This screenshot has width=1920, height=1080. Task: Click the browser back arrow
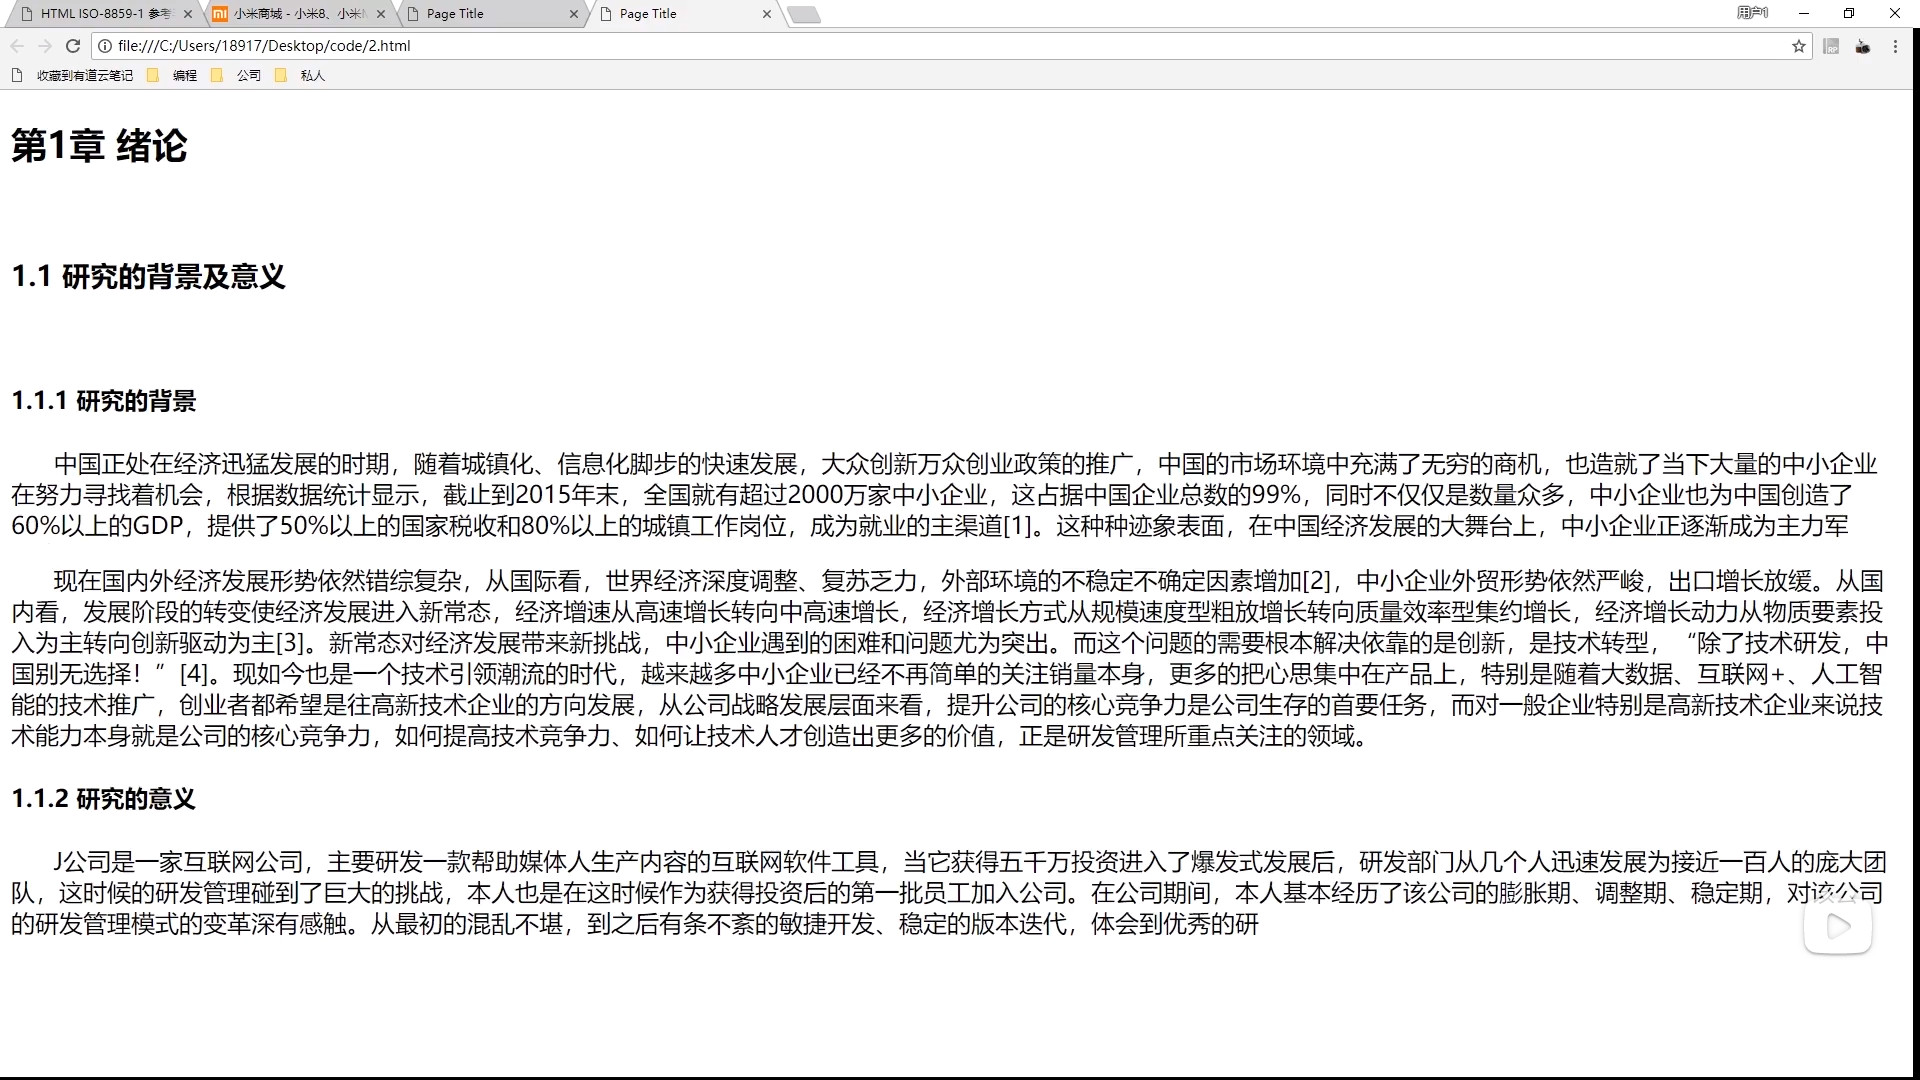tap(17, 46)
